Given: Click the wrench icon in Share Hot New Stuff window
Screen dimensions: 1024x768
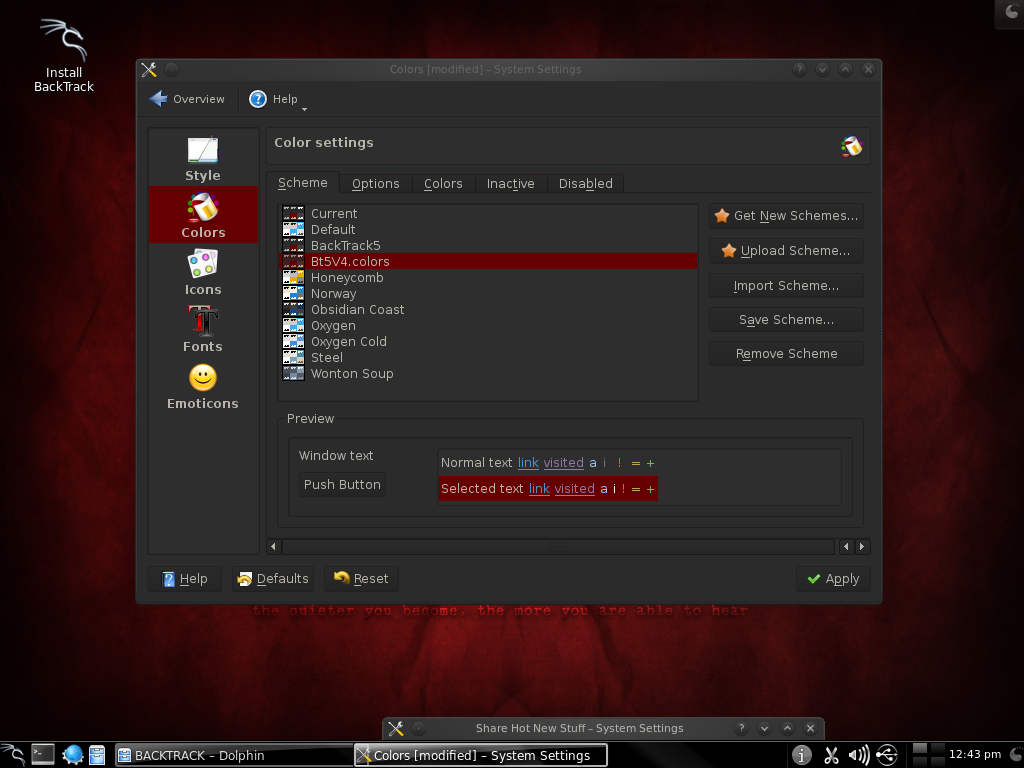Looking at the screenshot, I should pos(396,728).
